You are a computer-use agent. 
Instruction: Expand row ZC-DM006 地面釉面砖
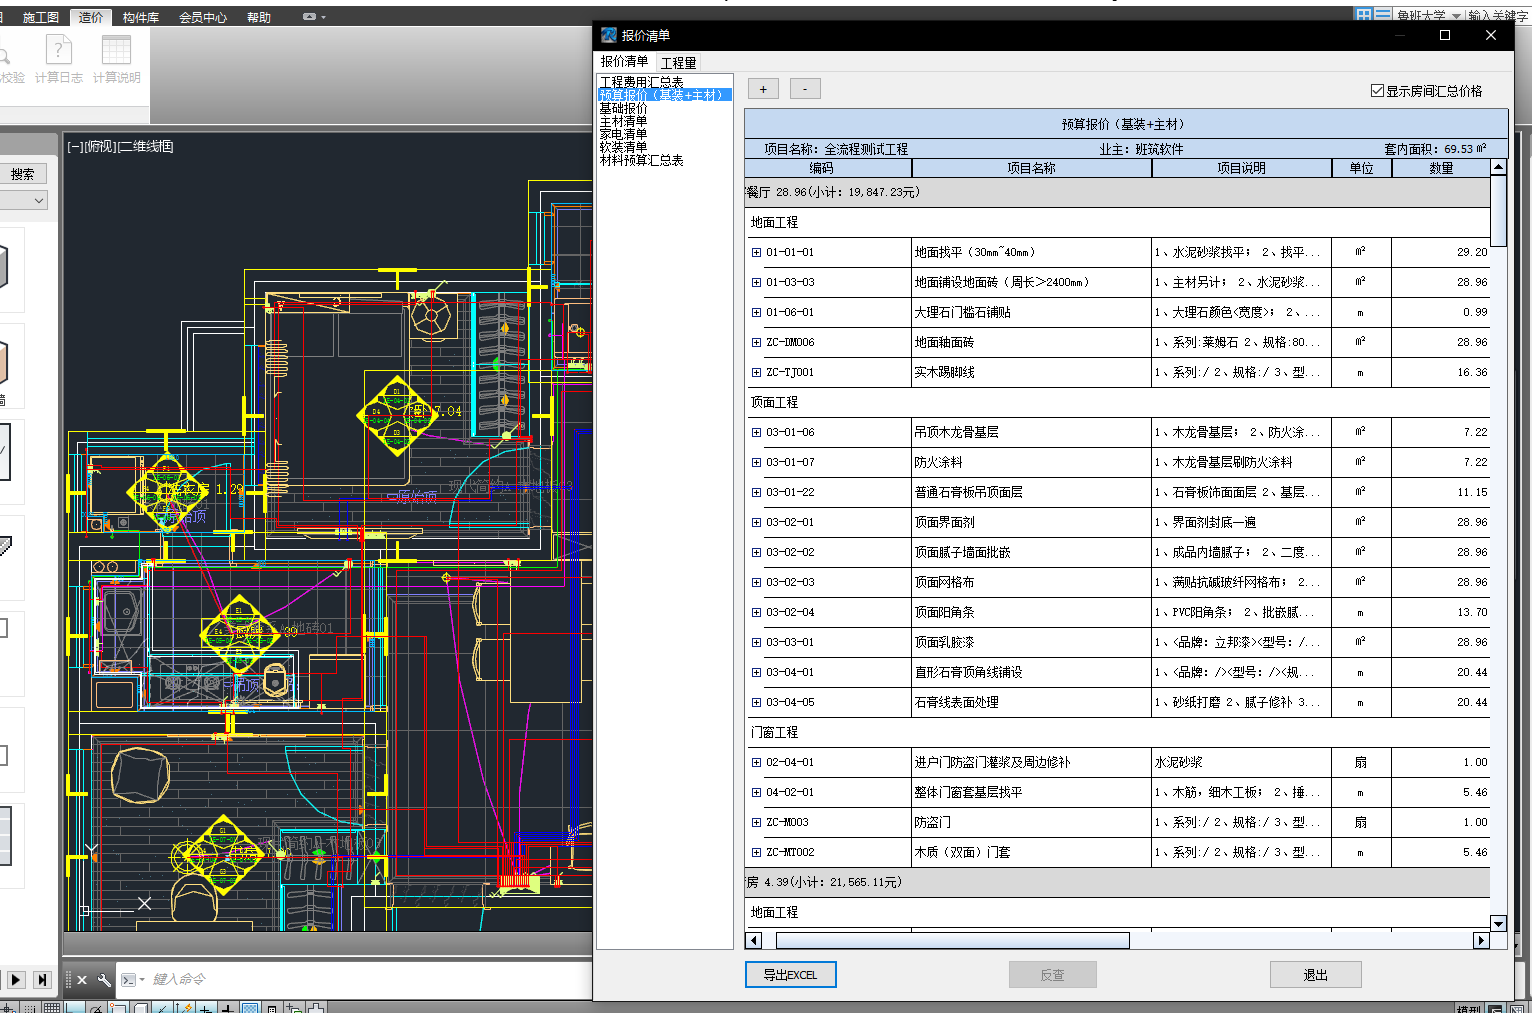[756, 342]
